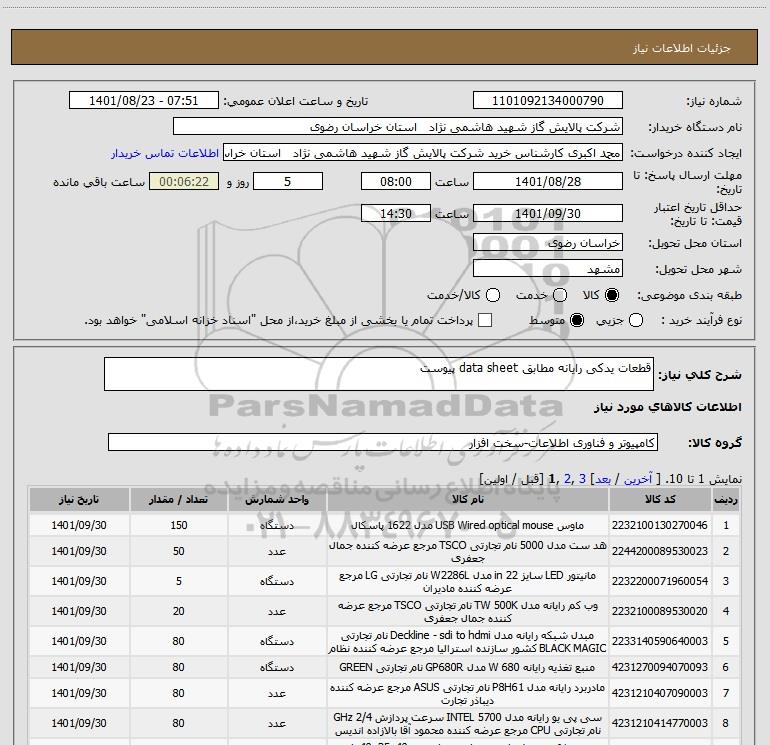Select the خدمت radio option
Viewport: 770px width, 745px height.
560,295
